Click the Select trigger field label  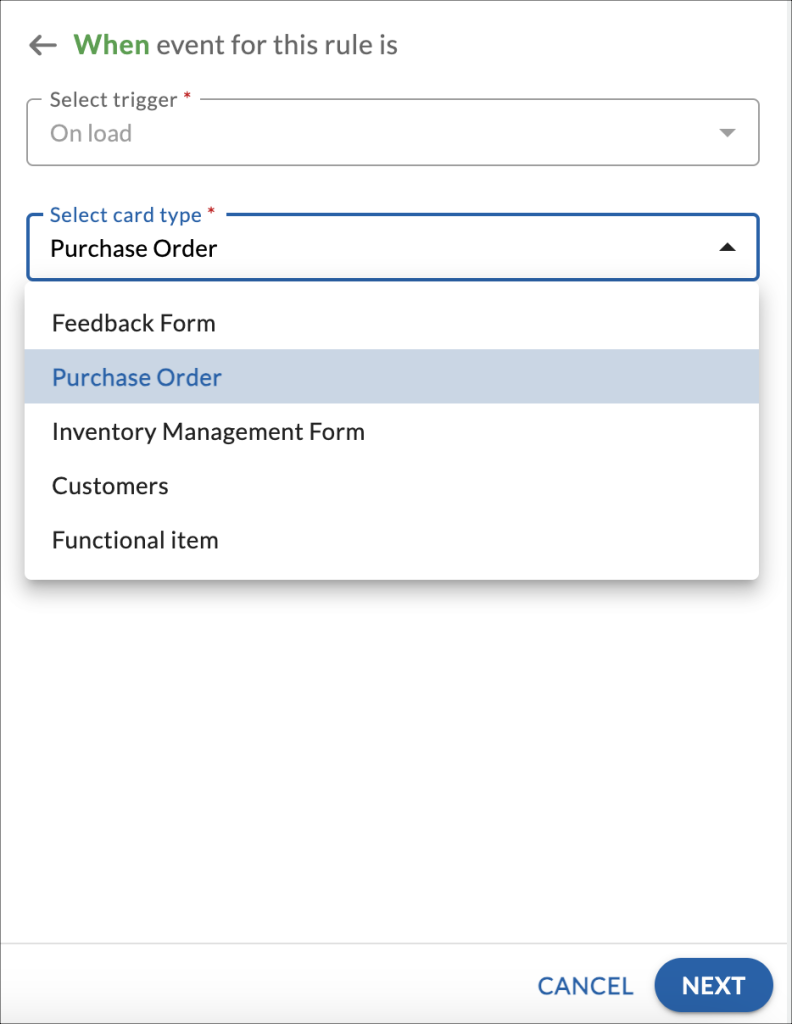pos(113,100)
